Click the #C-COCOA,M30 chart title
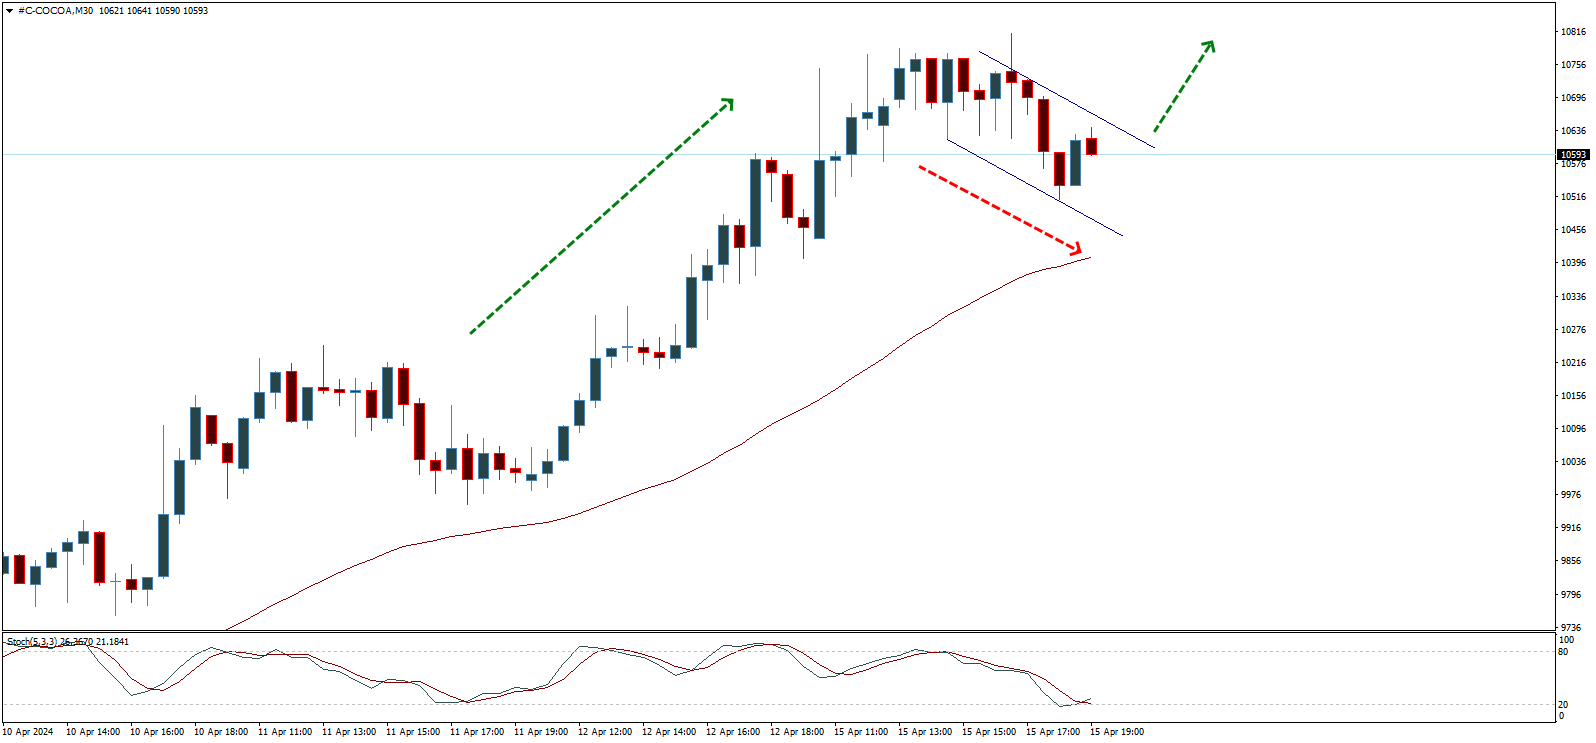 [x=56, y=11]
